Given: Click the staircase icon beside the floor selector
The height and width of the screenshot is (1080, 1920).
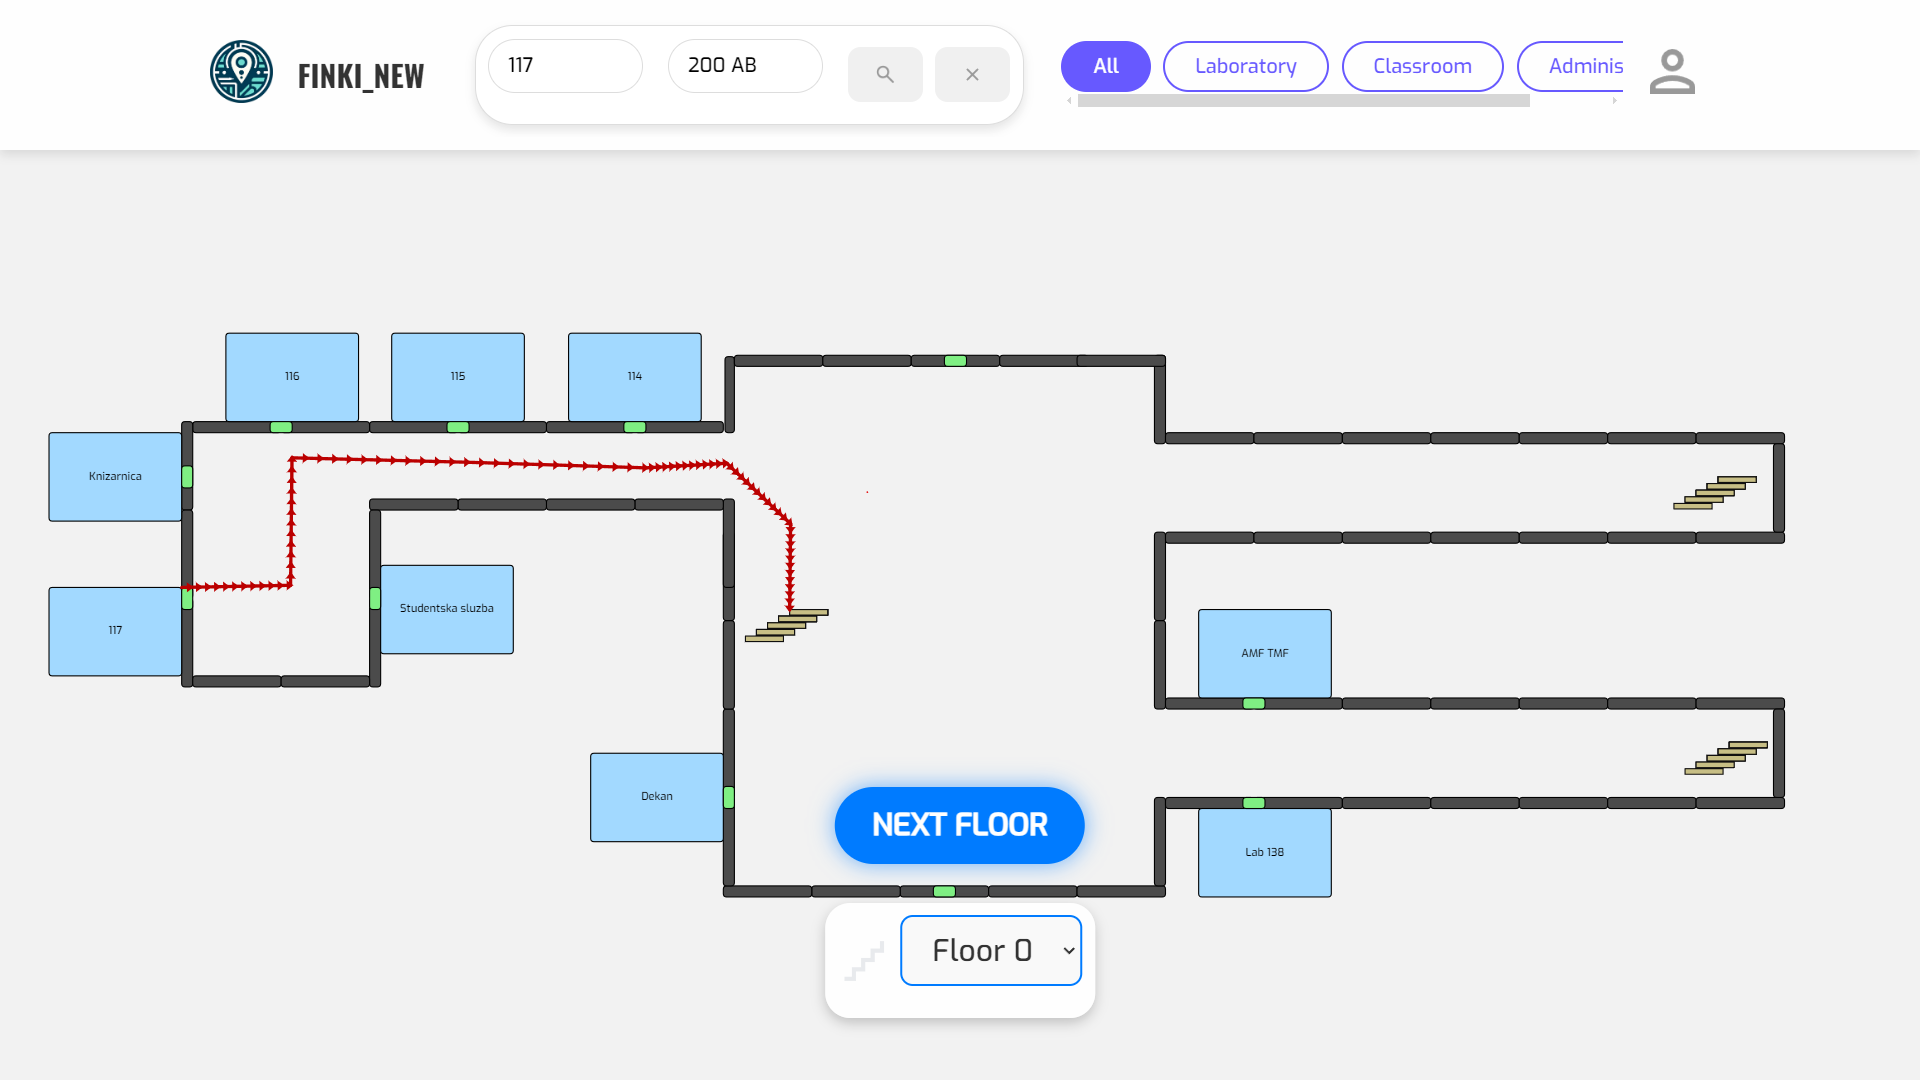Looking at the screenshot, I should click(864, 961).
